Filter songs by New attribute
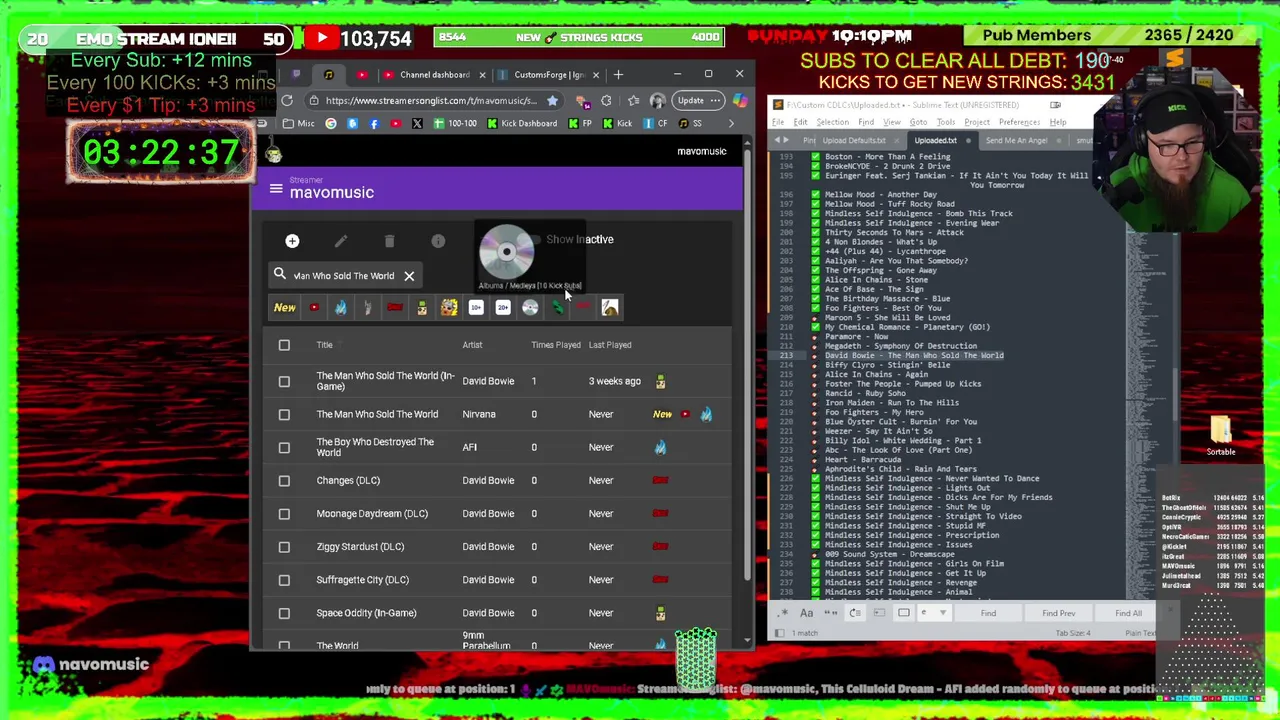 tap(285, 308)
